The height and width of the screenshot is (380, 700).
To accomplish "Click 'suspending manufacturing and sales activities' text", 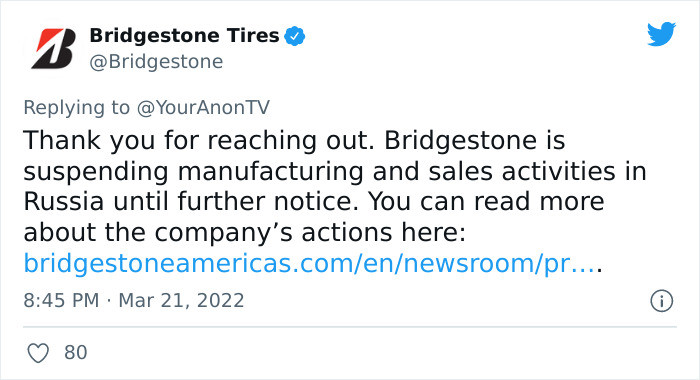I will 319,171.
